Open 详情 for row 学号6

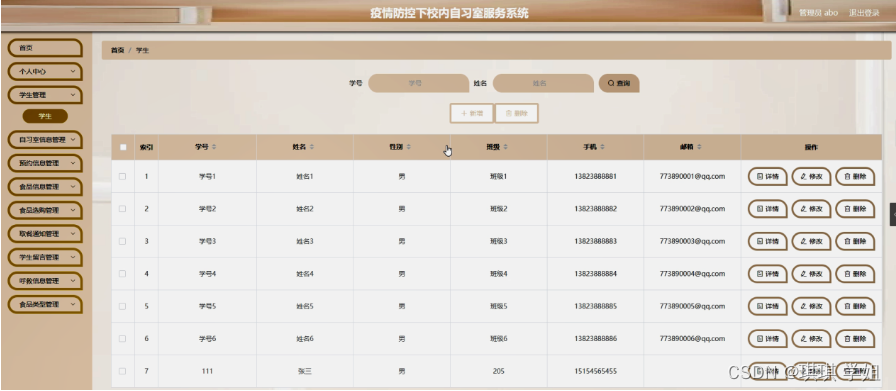tap(767, 339)
